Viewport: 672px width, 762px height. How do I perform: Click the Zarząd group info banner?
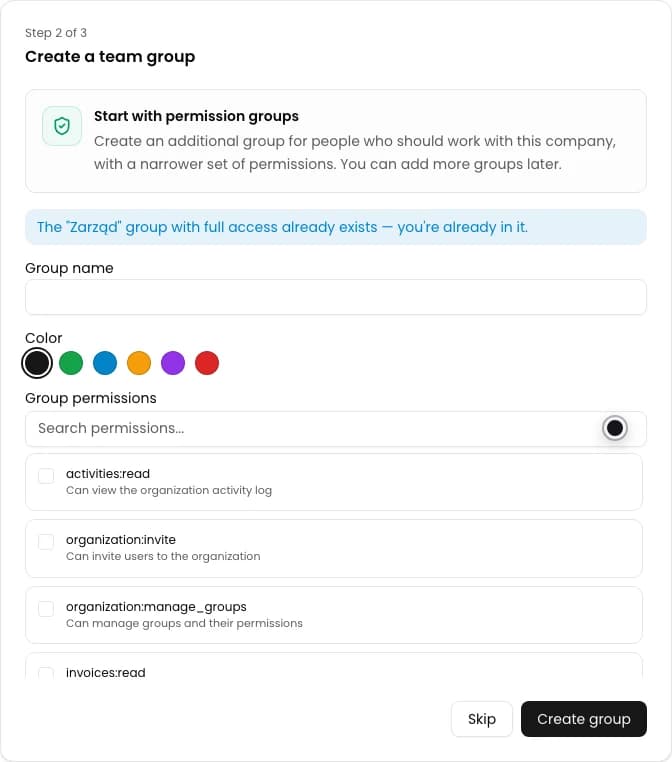[x=336, y=227]
